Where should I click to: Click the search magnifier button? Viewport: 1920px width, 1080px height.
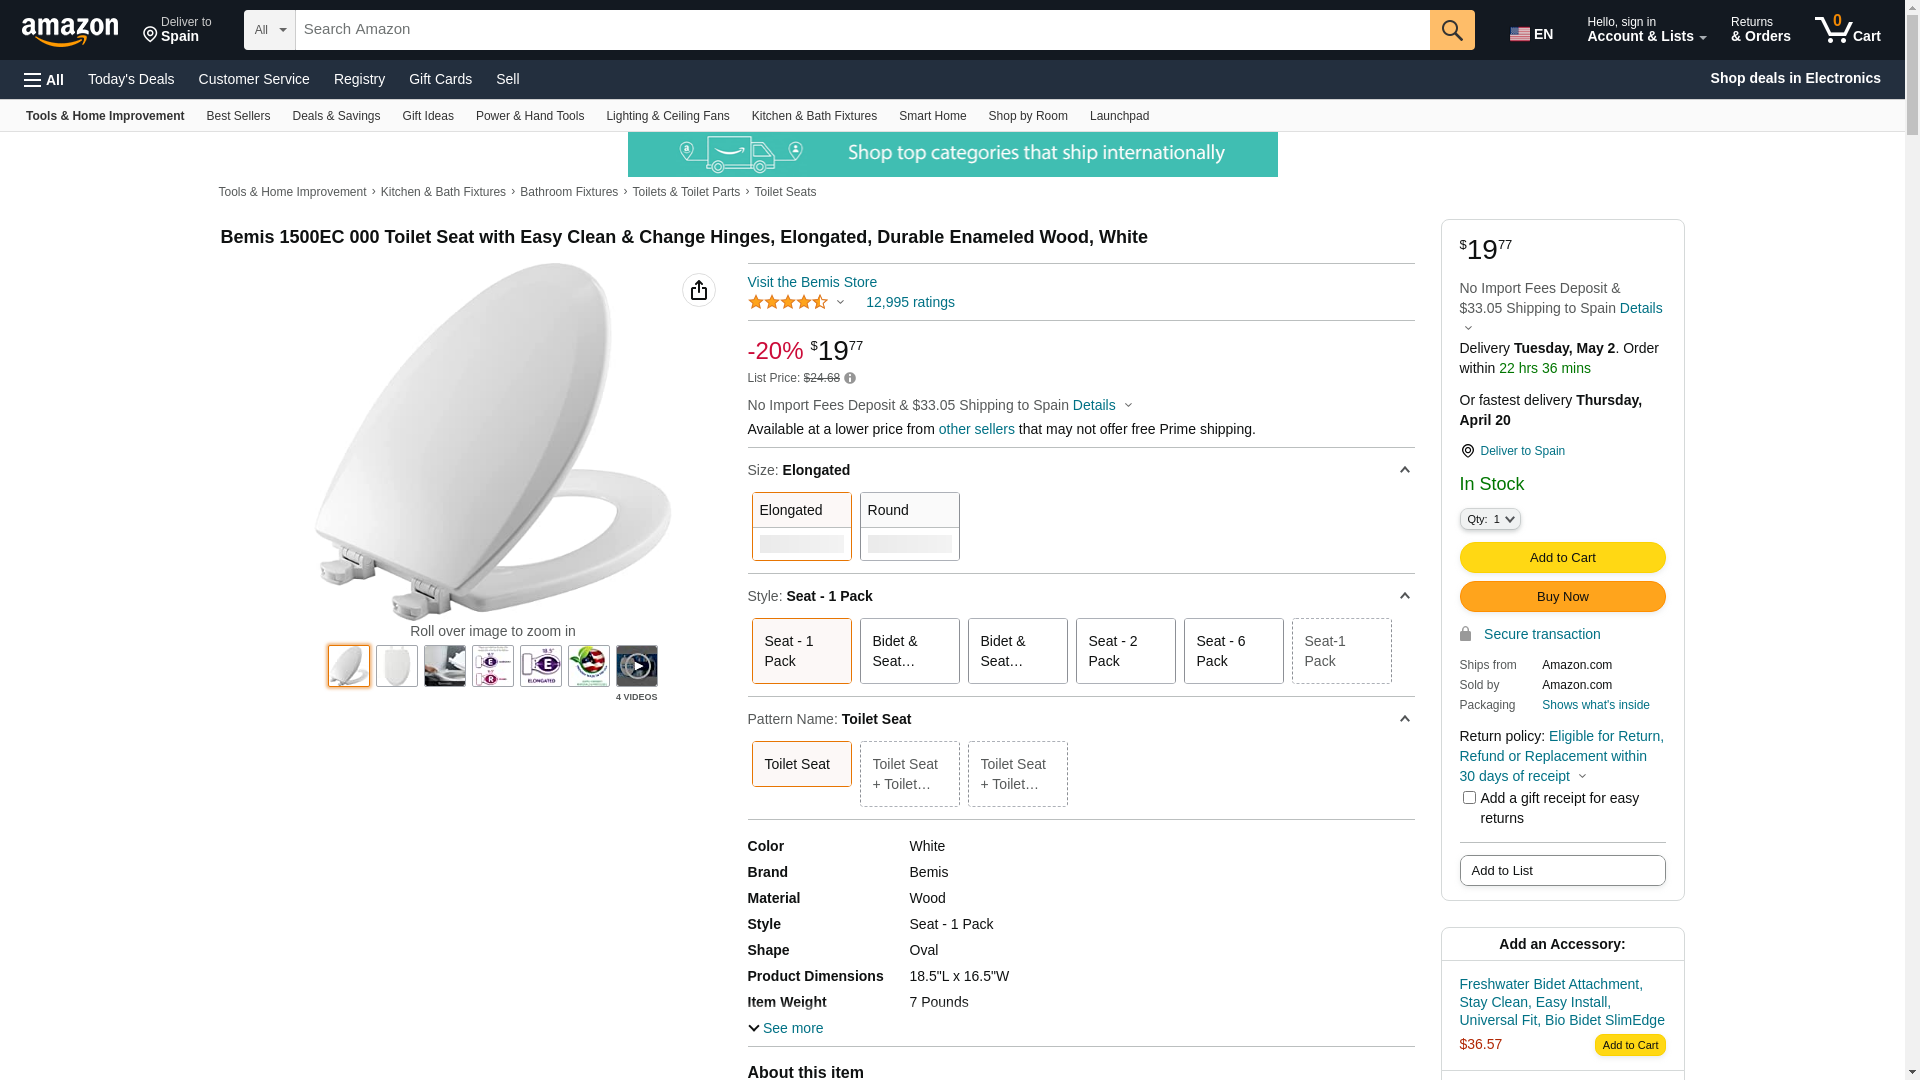(1451, 30)
